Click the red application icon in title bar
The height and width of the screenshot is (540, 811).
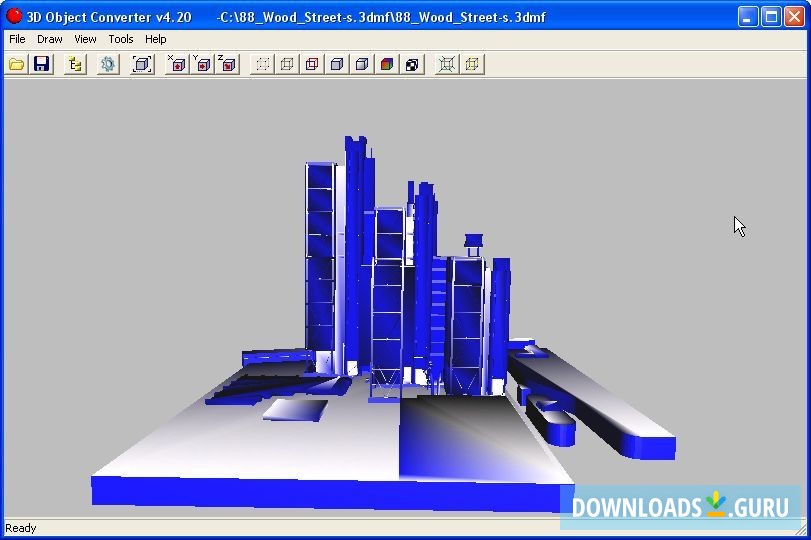pyautogui.click(x=14, y=16)
